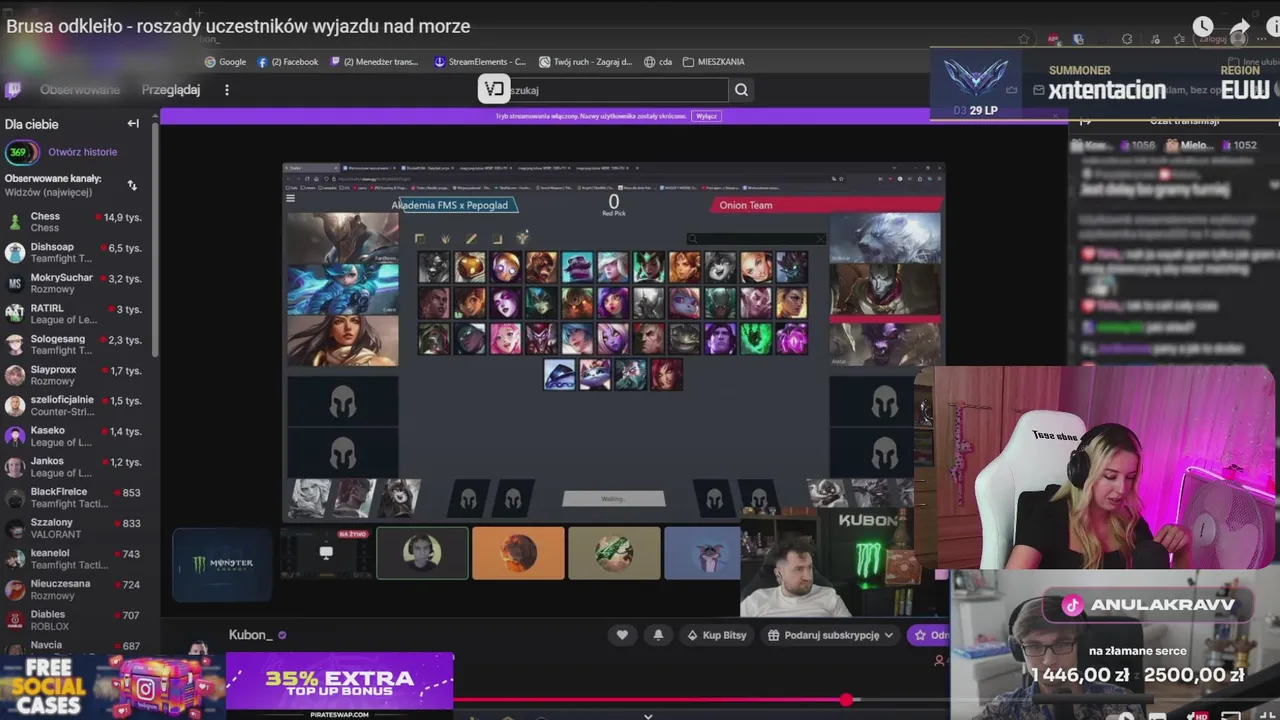
Task: Click the Pantheon pick splash
Action: click(x=343, y=238)
